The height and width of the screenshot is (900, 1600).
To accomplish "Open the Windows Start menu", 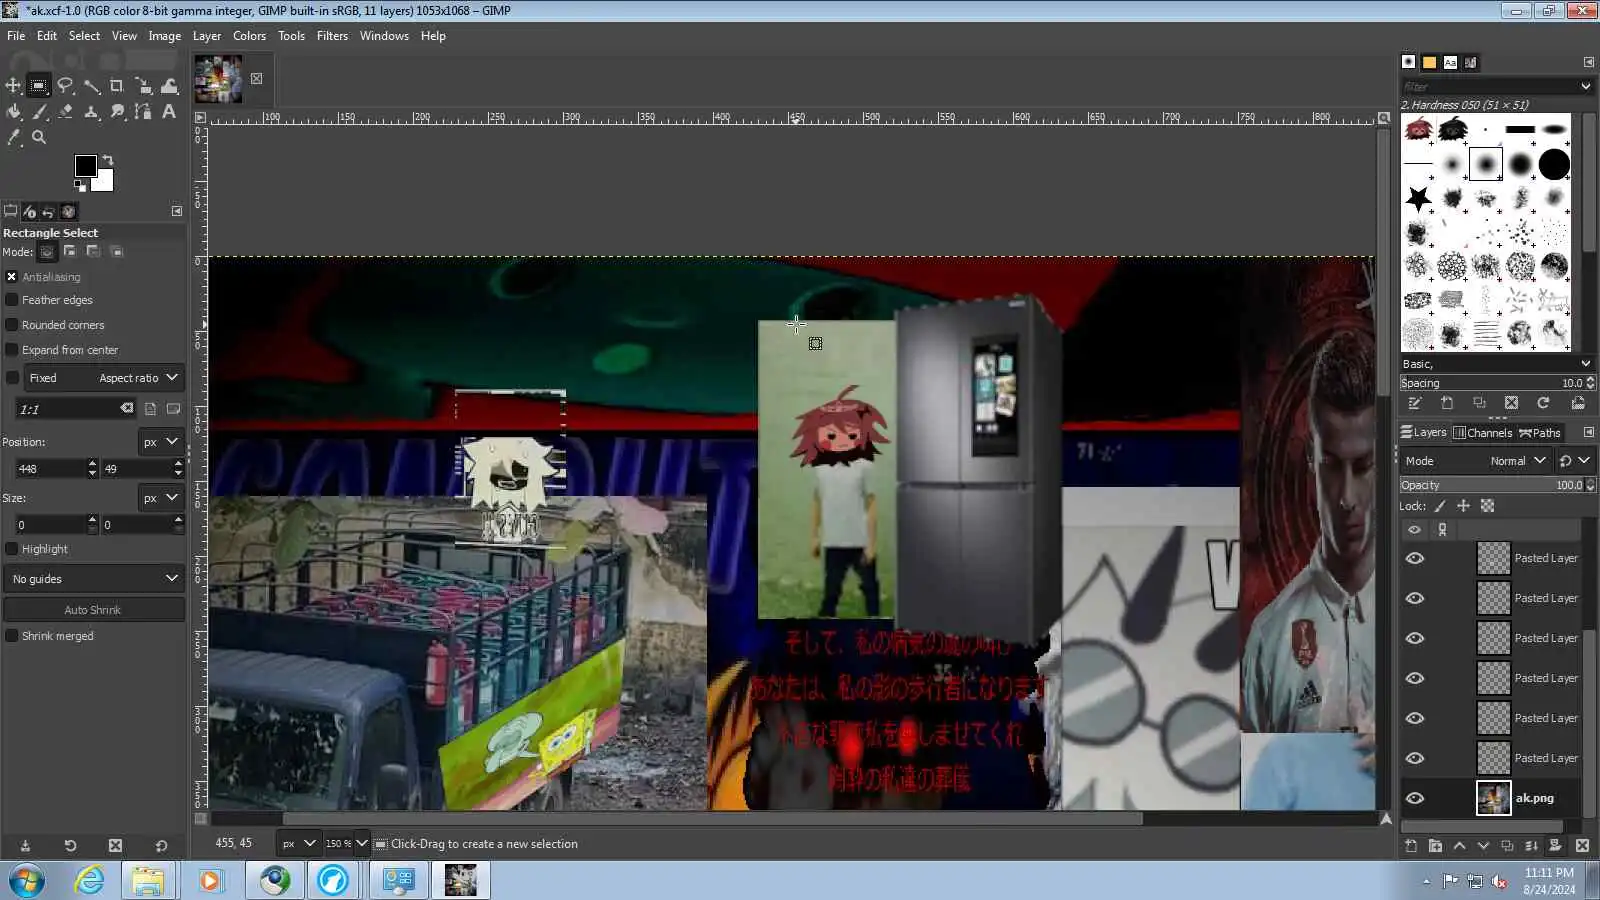I will [x=26, y=881].
